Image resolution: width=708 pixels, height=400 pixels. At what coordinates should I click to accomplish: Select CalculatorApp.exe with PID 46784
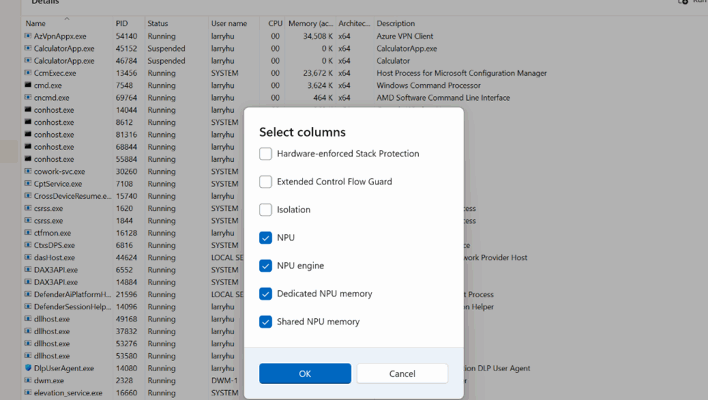click(64, 60)
